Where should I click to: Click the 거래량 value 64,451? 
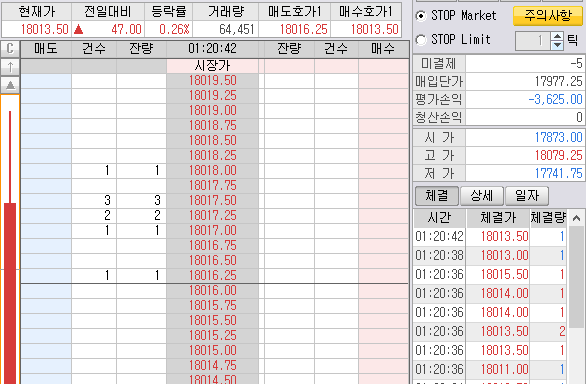click(x=237, y=29)
